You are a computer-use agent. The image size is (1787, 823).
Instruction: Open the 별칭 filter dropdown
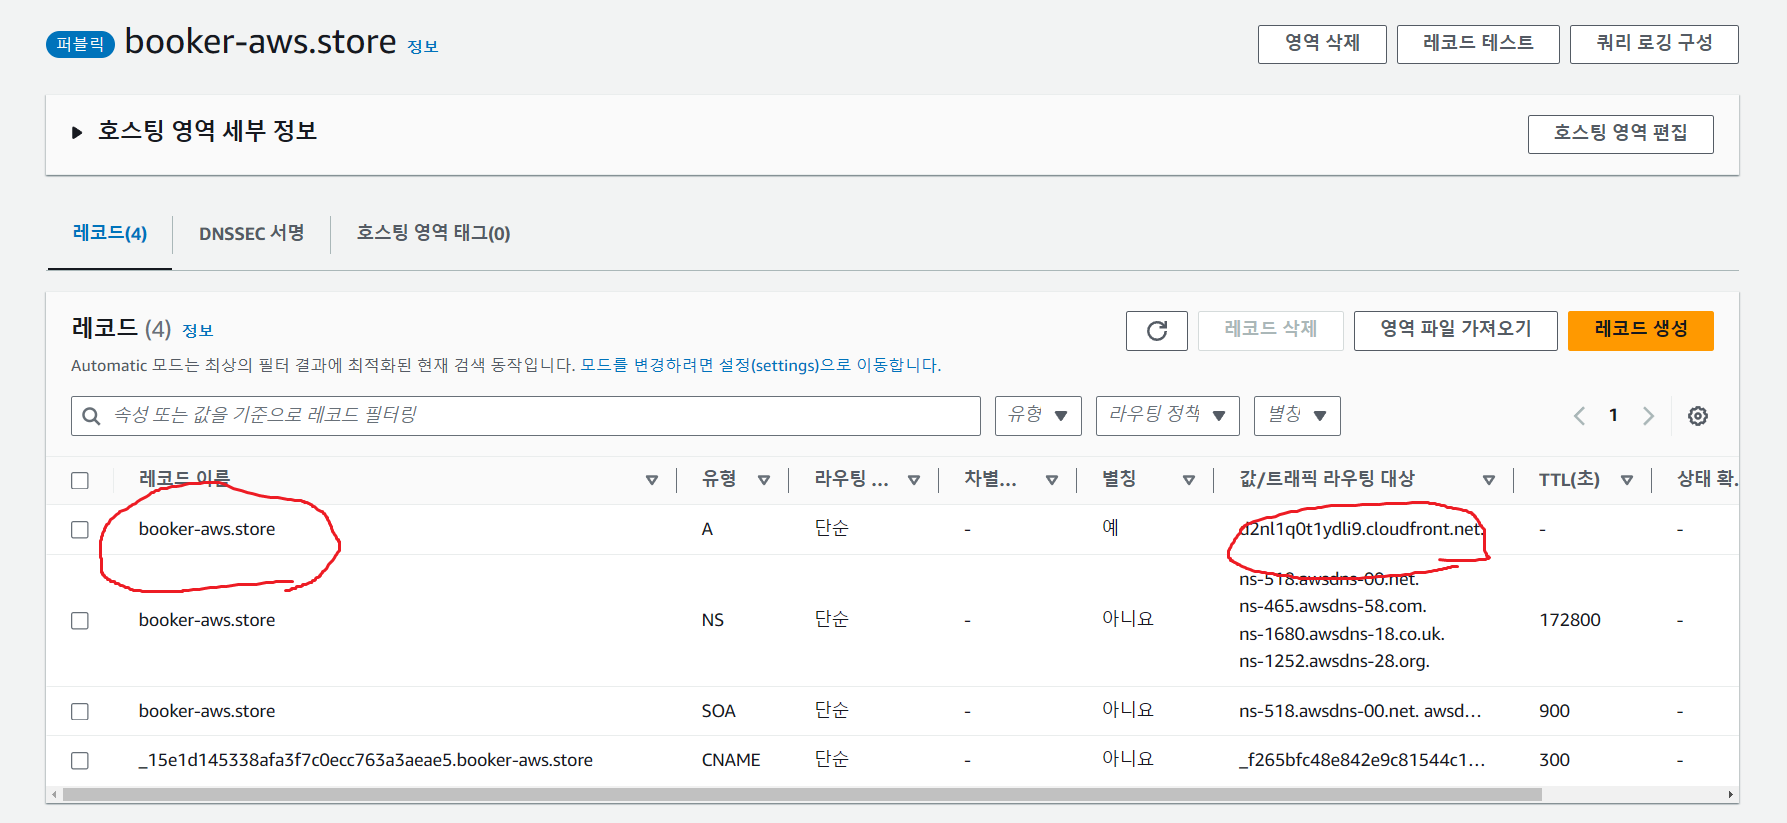click(x=1297, y=416)
